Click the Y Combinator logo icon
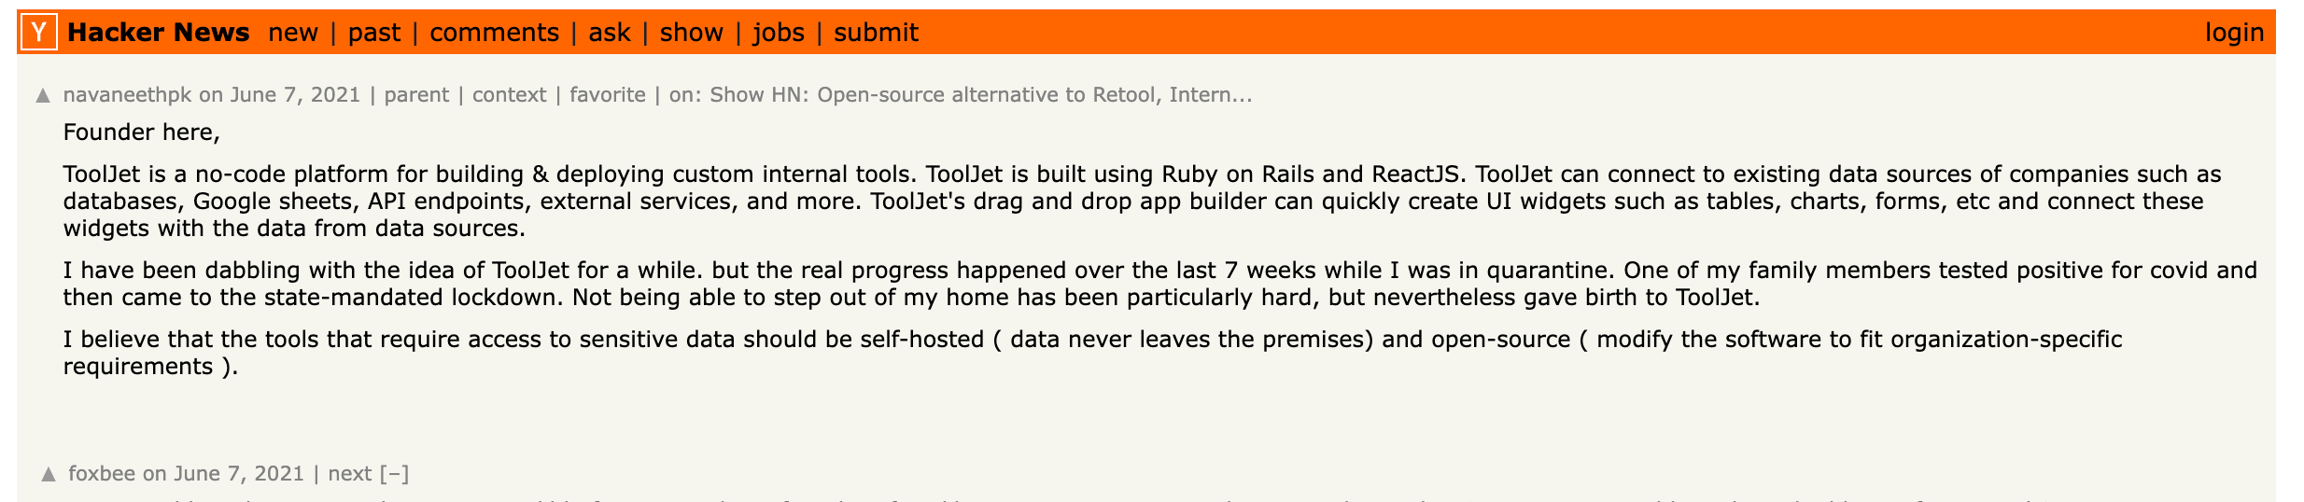The image size is (2304, 502). pyautogui.click(x=38, y=33)
